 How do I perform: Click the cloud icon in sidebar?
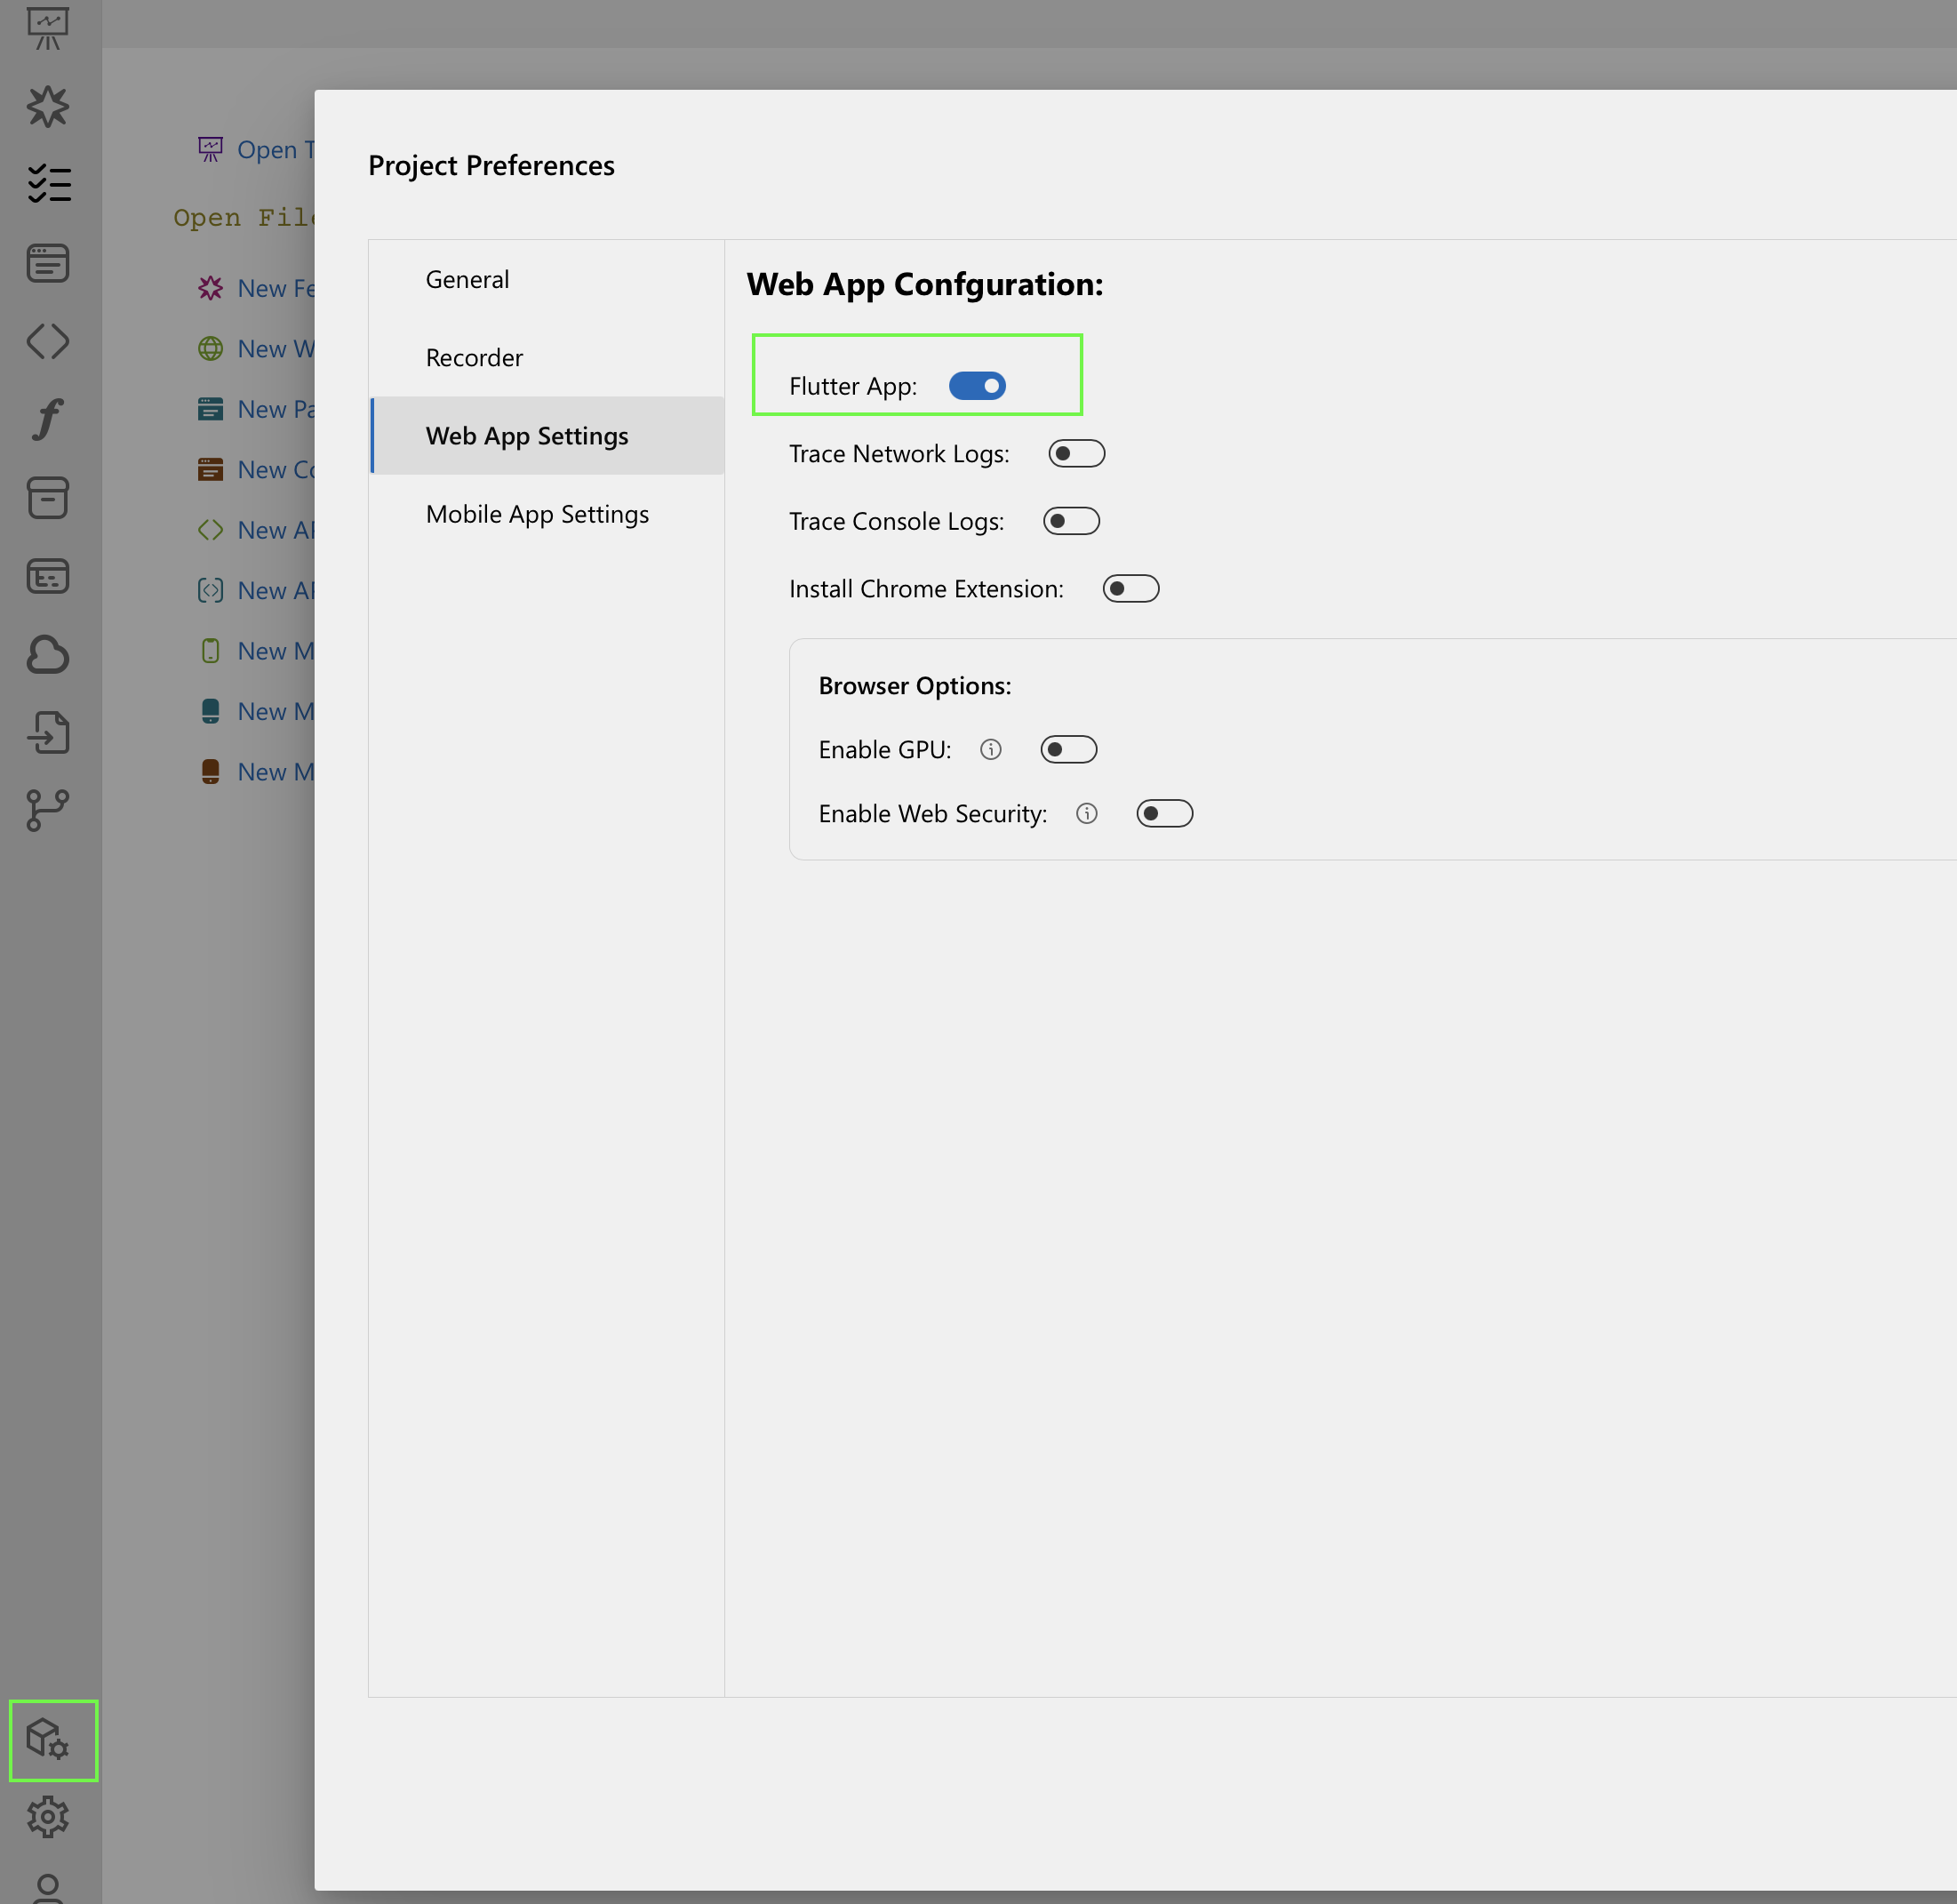click(47, 655)
